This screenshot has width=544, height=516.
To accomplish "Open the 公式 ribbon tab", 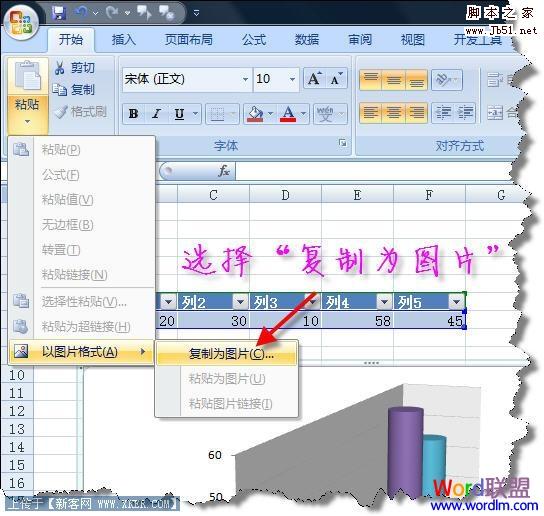I will [x=254, y=40].
